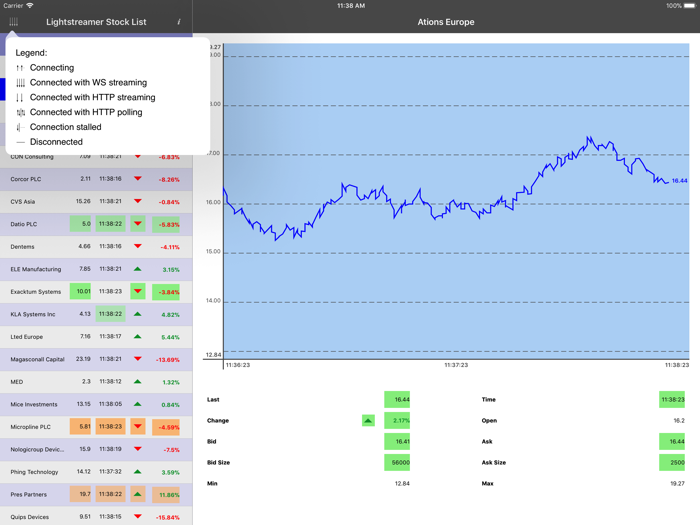The image size is (700, 525).
Task: Click the Connection stalled legend icon
Action: tap(20, 127)
